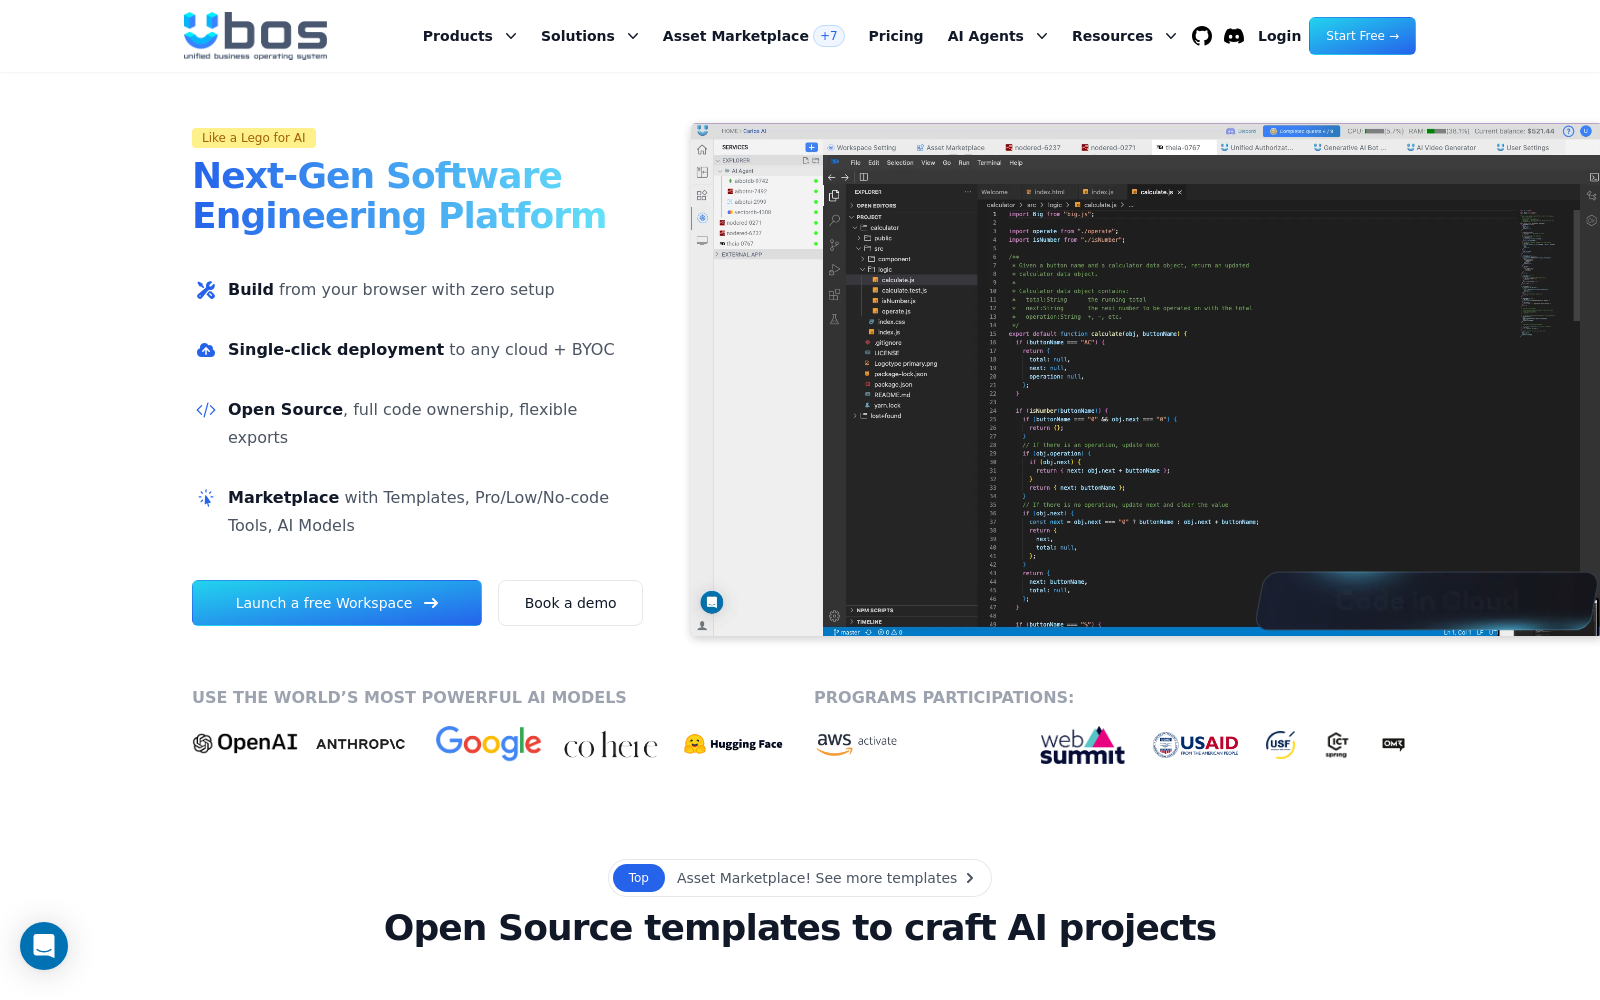Click the Start Free button
1600x1000 pixels.
tap(1362, 36)
